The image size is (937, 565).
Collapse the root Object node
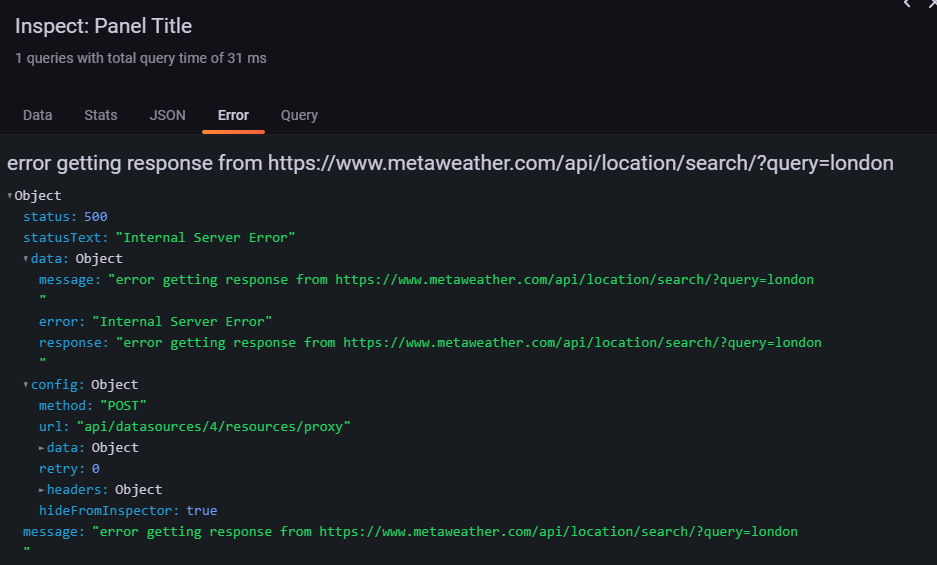[10, 196]
